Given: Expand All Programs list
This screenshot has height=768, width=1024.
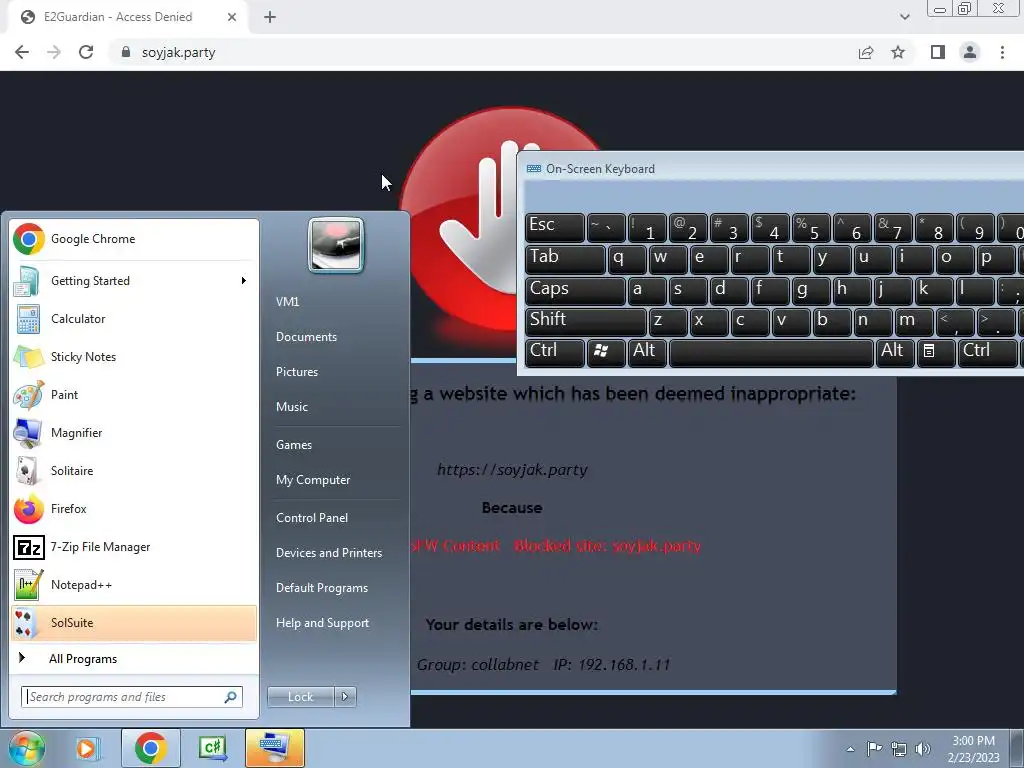Looking at the screenshot, I should [134, 658].
